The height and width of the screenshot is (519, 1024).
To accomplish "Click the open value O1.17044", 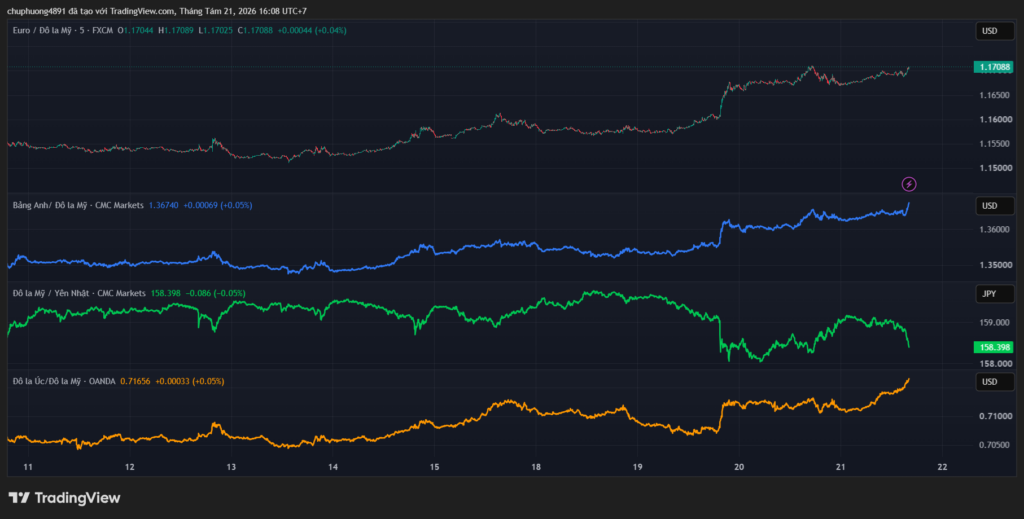I will (136, 30).
